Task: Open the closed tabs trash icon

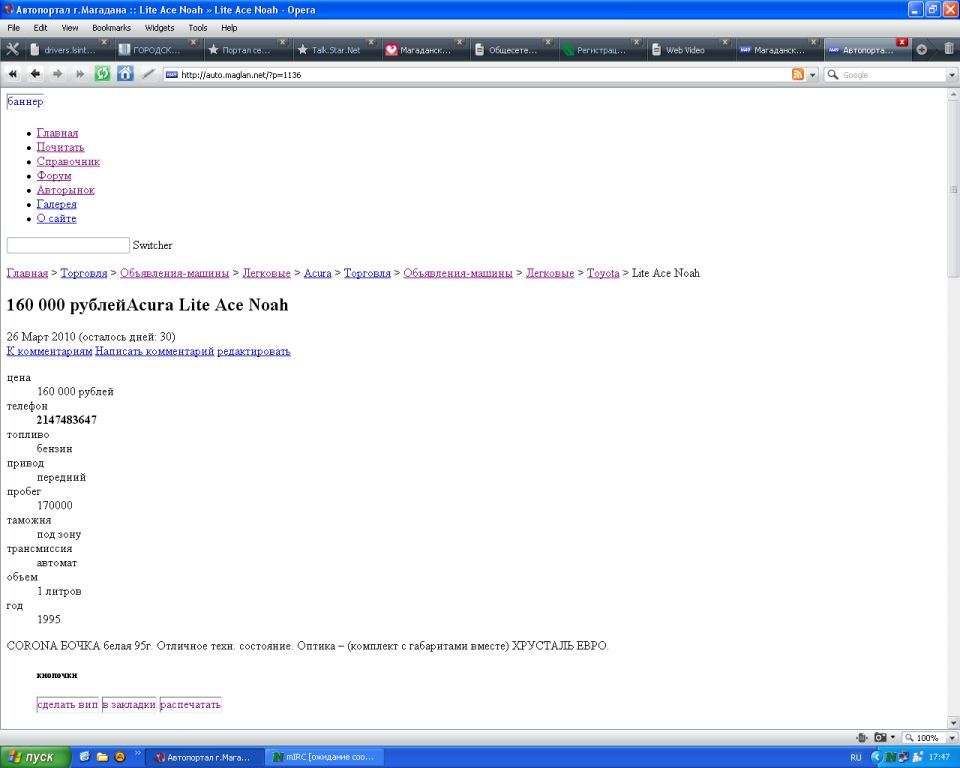Action: click(x=949, y=49)
